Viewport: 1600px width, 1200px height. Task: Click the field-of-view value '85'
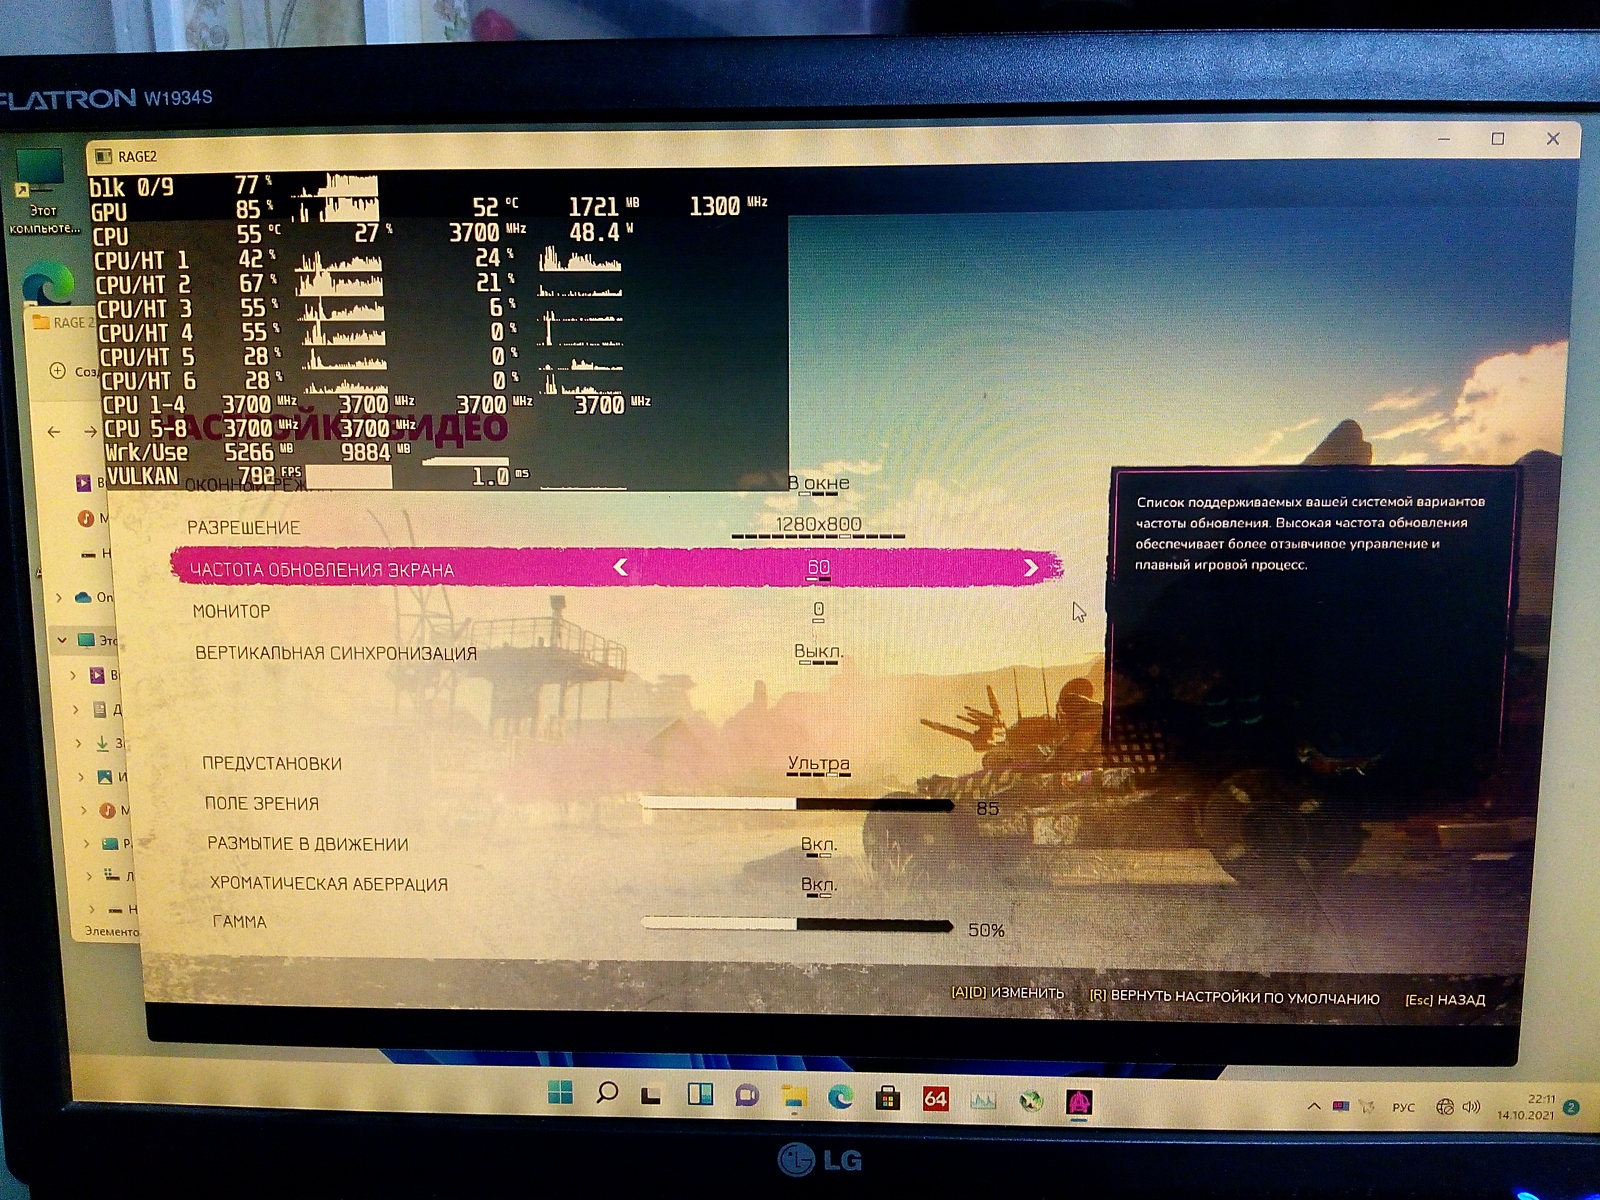(987, 808)
